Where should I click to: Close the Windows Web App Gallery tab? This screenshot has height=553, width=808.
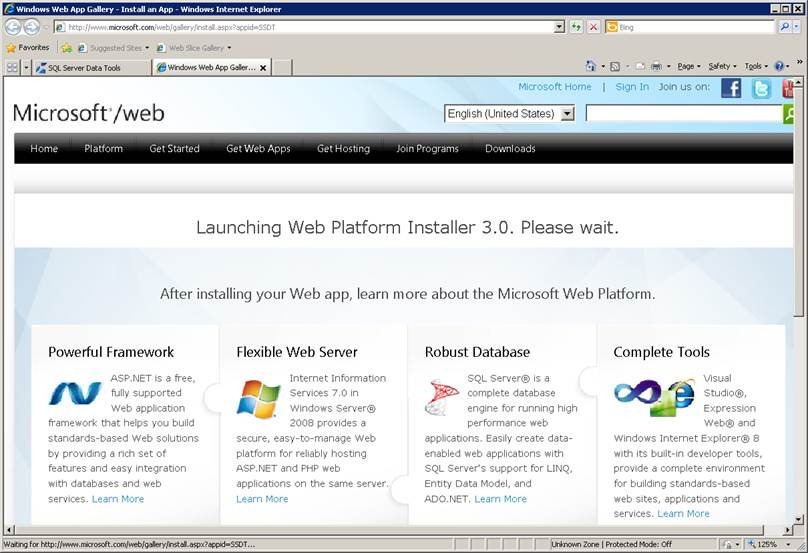[263, 68]
